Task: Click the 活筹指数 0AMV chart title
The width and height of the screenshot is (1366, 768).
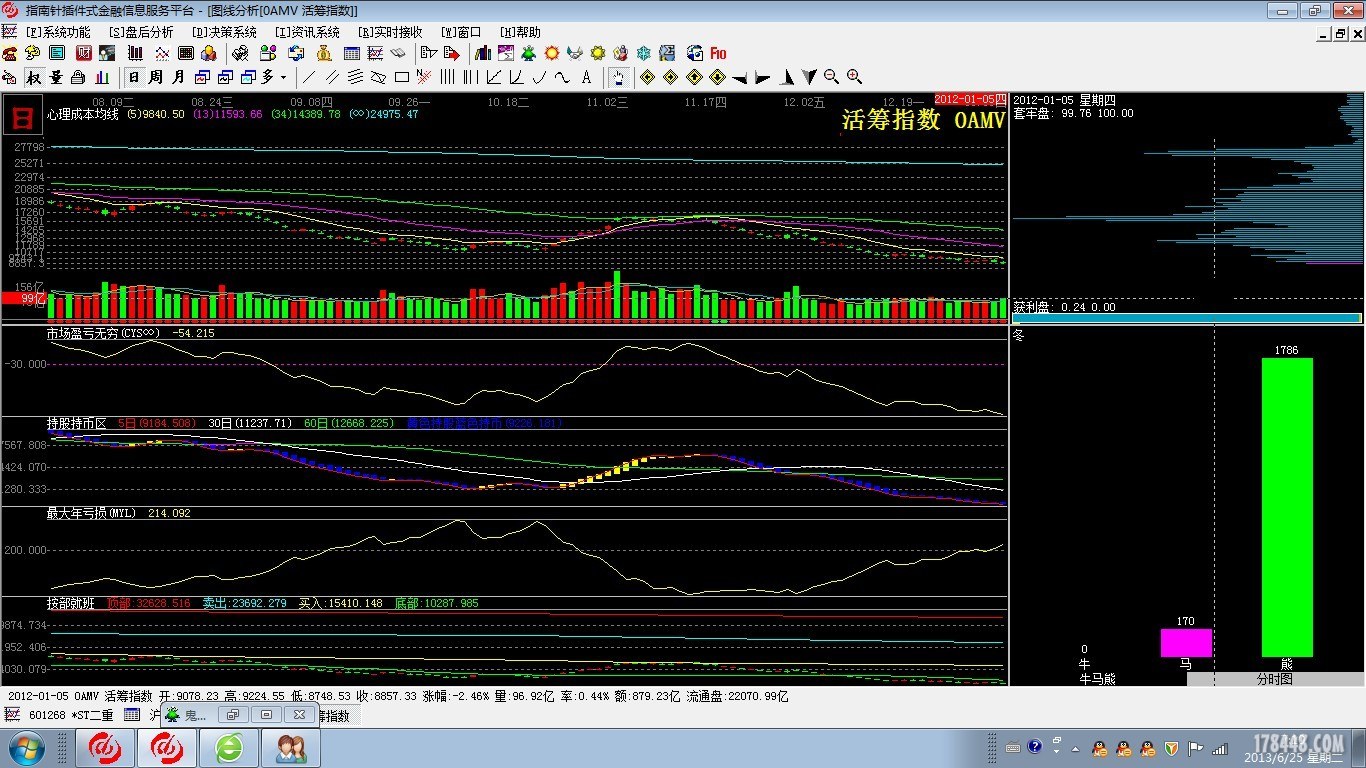Action: coord(922,120)
